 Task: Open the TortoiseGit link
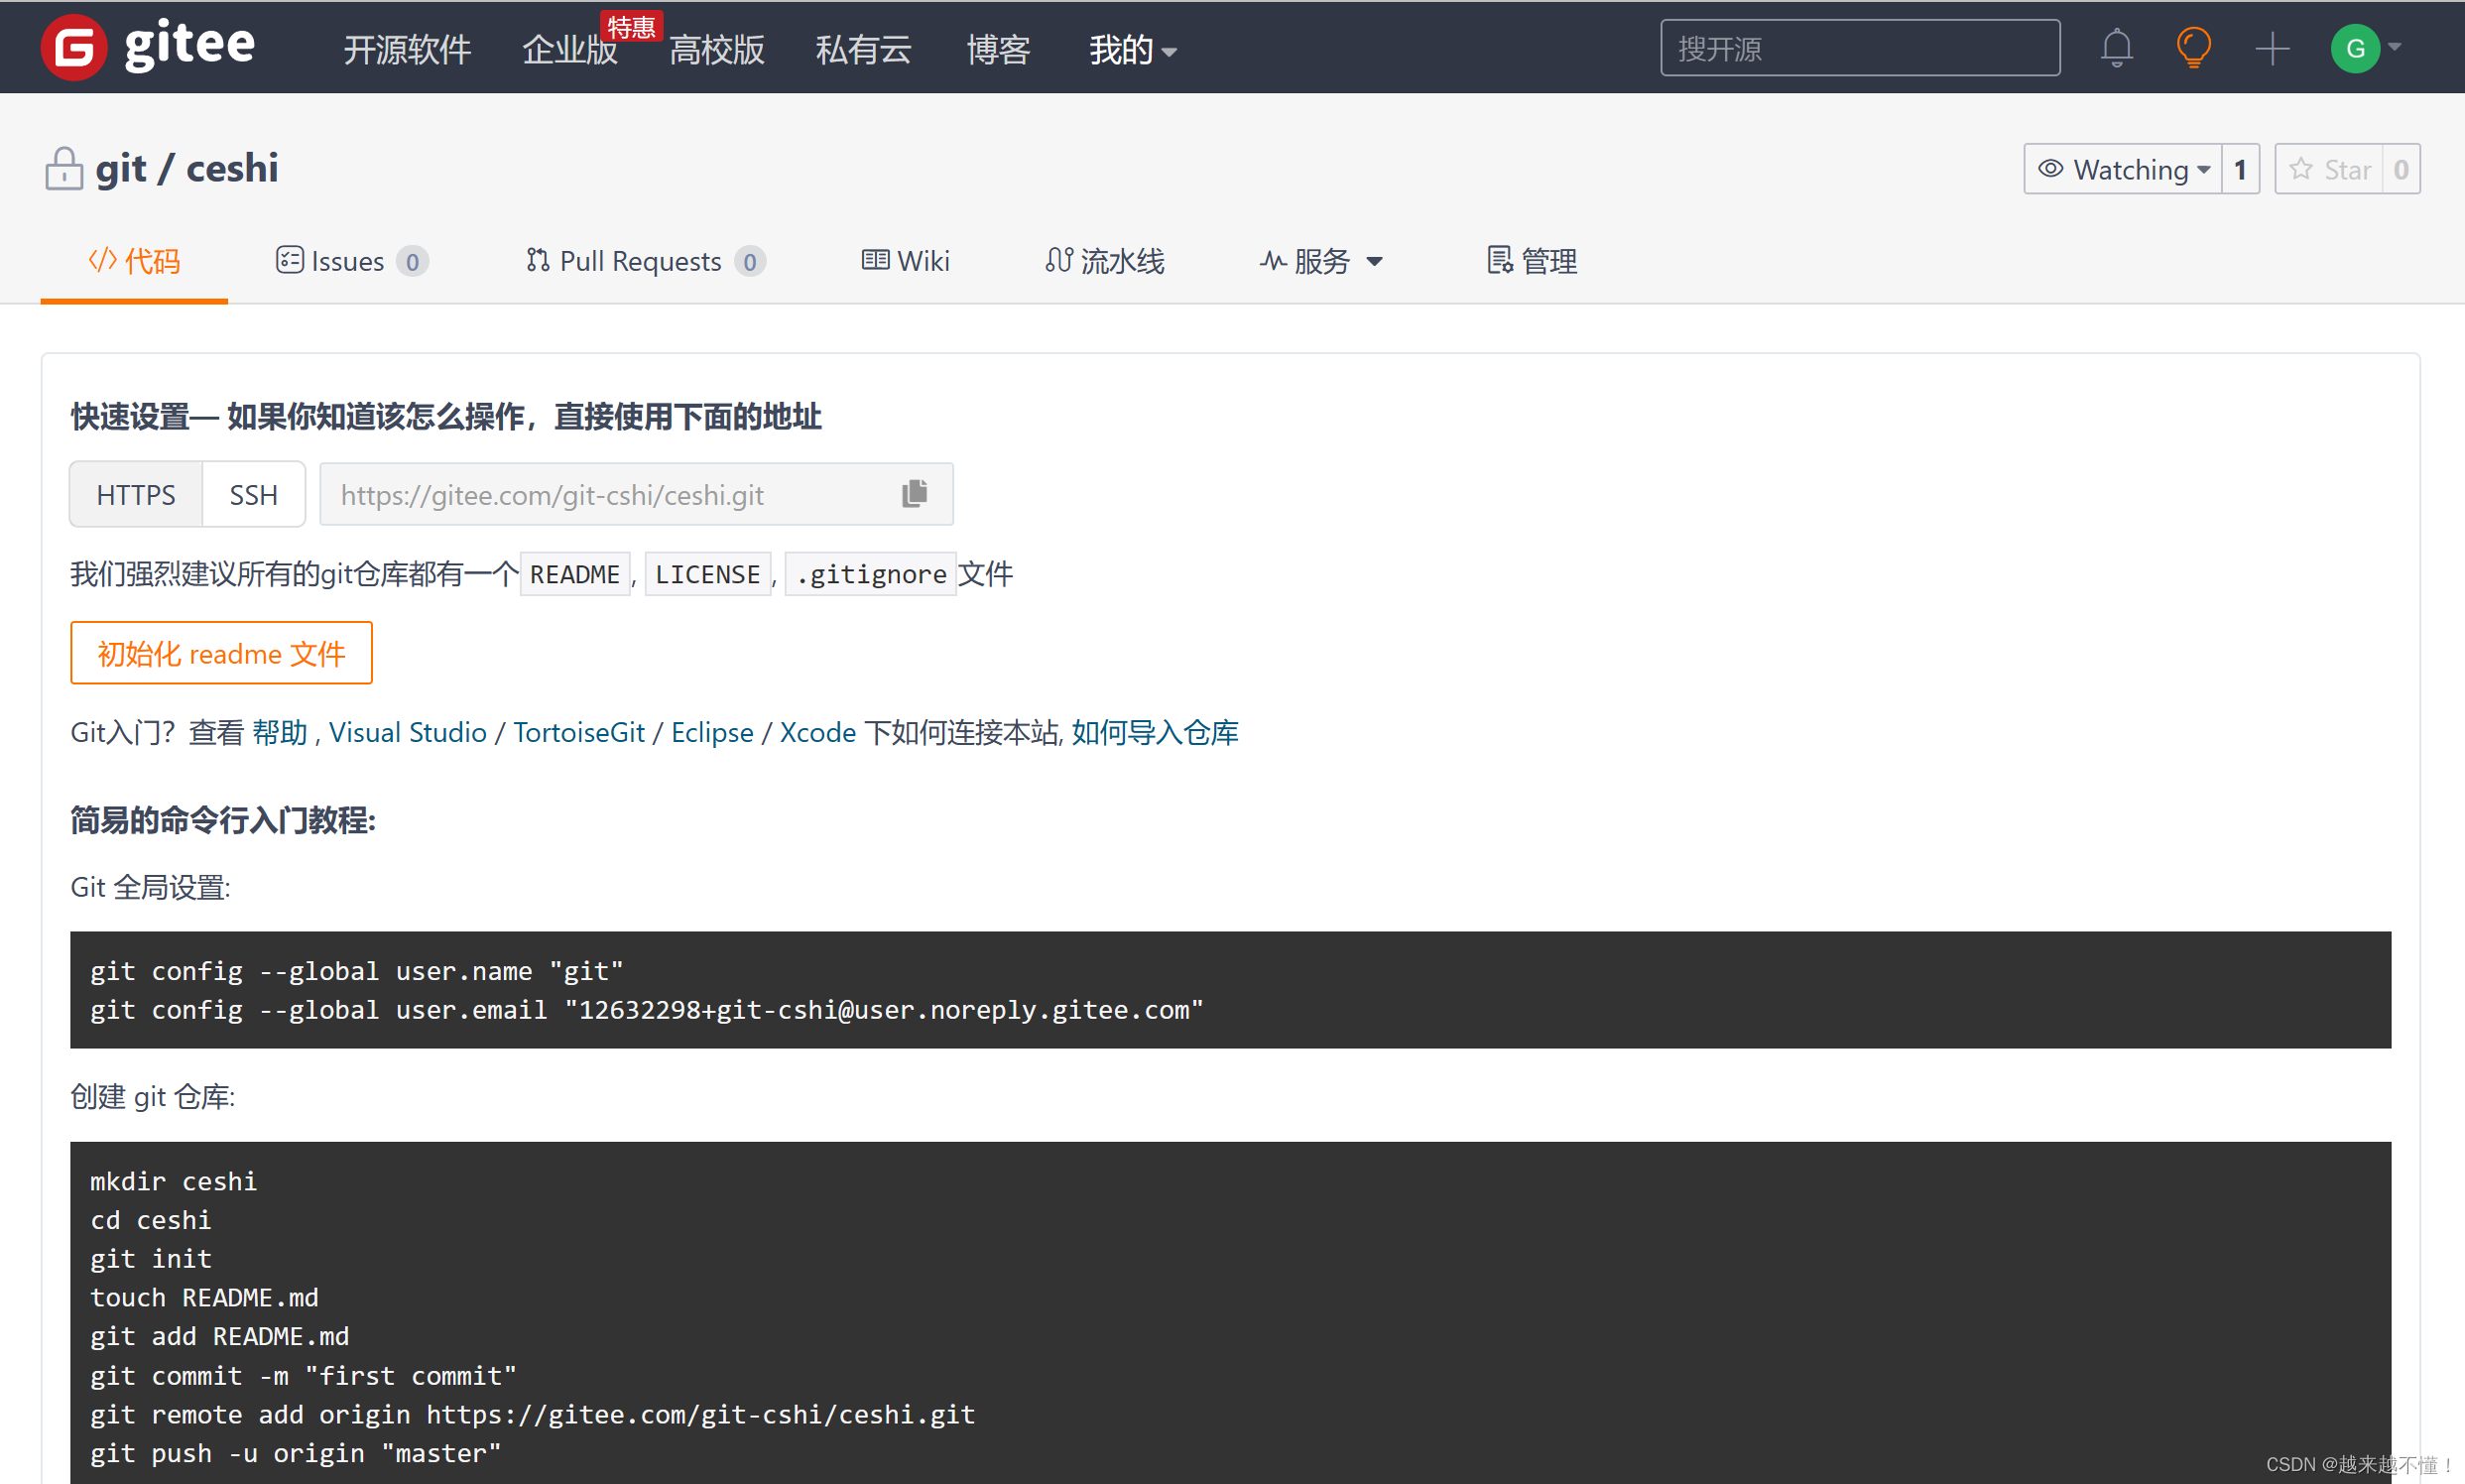pyautogui.click(x=579, y=732)
